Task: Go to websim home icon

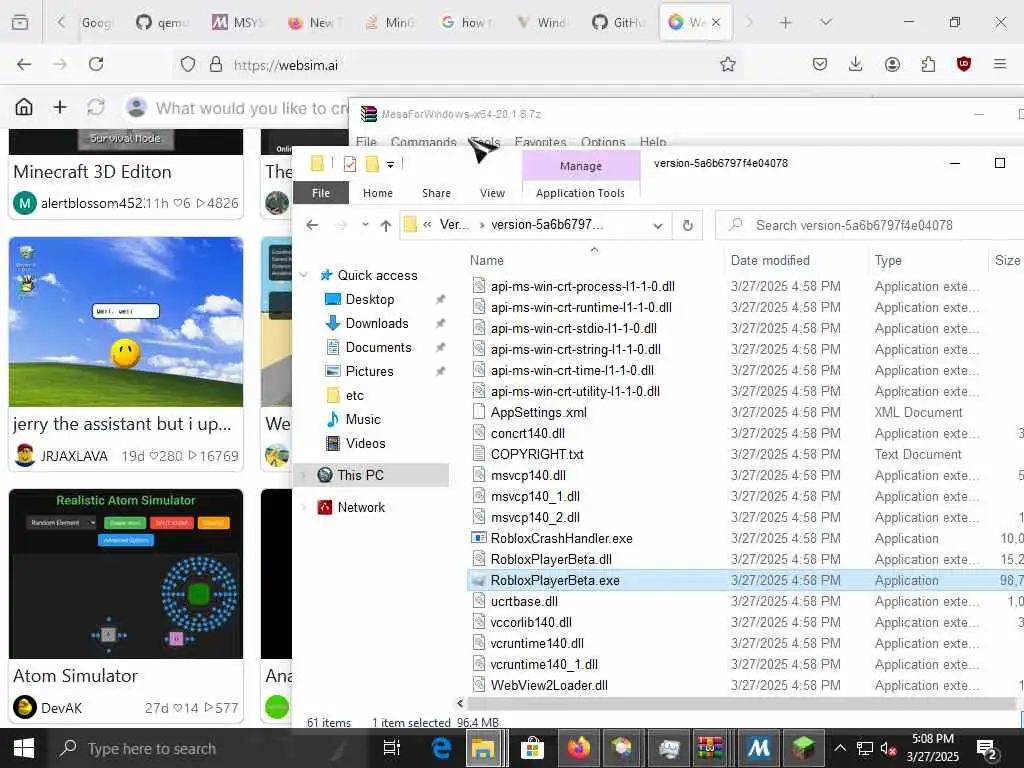Action: tap(24, 106)
